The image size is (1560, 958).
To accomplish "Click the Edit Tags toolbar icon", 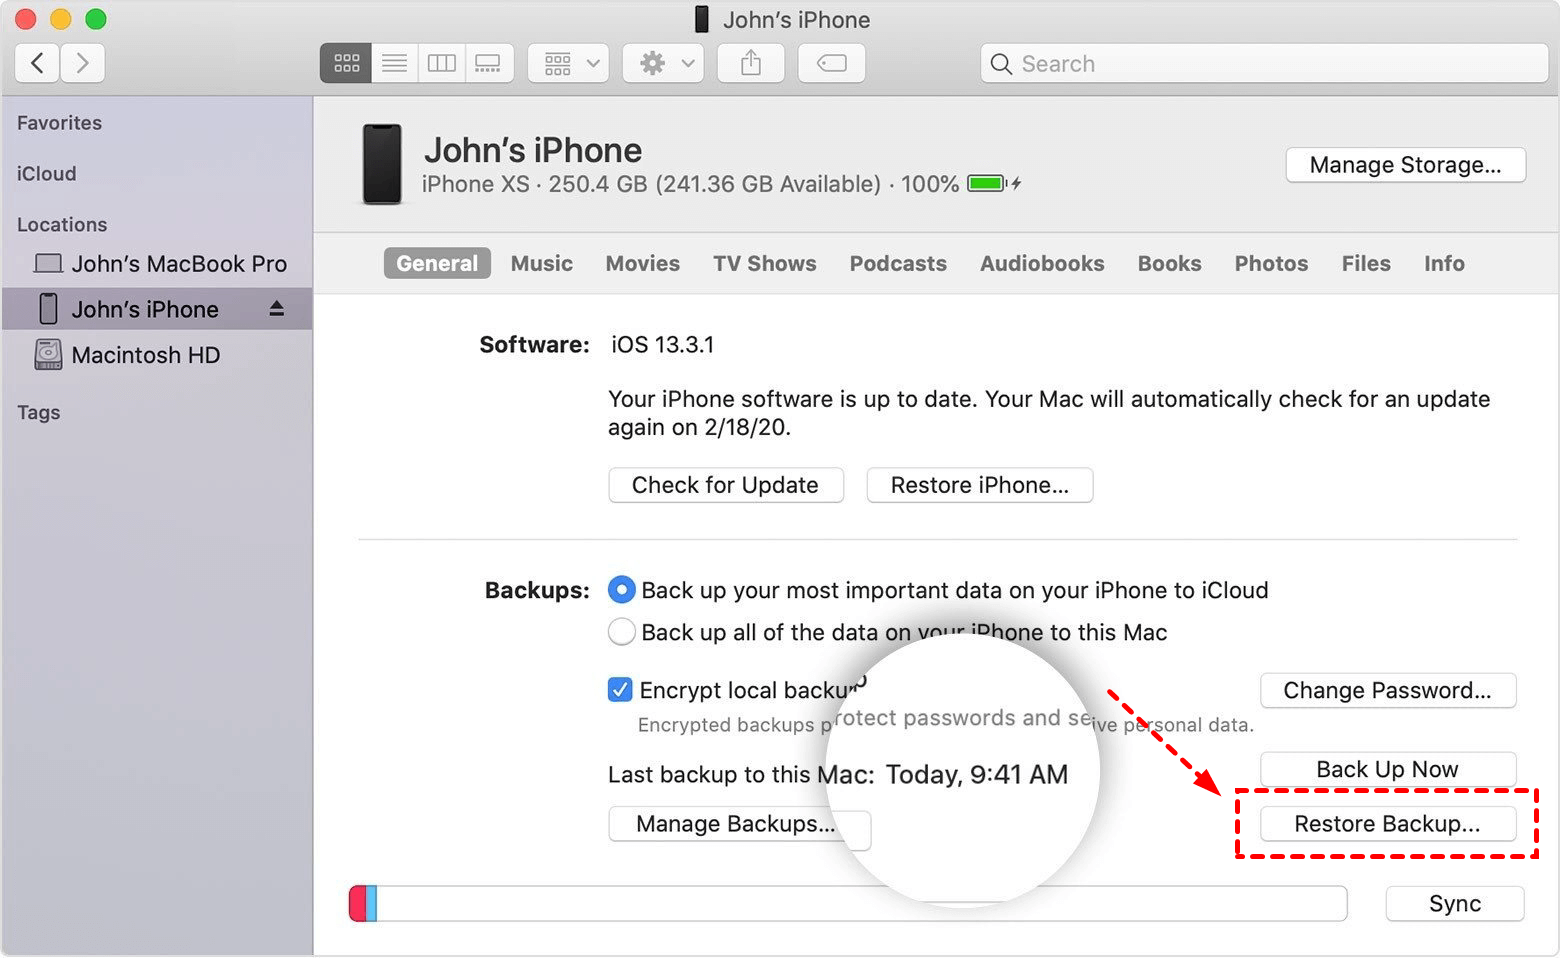I will coord(832,64).
